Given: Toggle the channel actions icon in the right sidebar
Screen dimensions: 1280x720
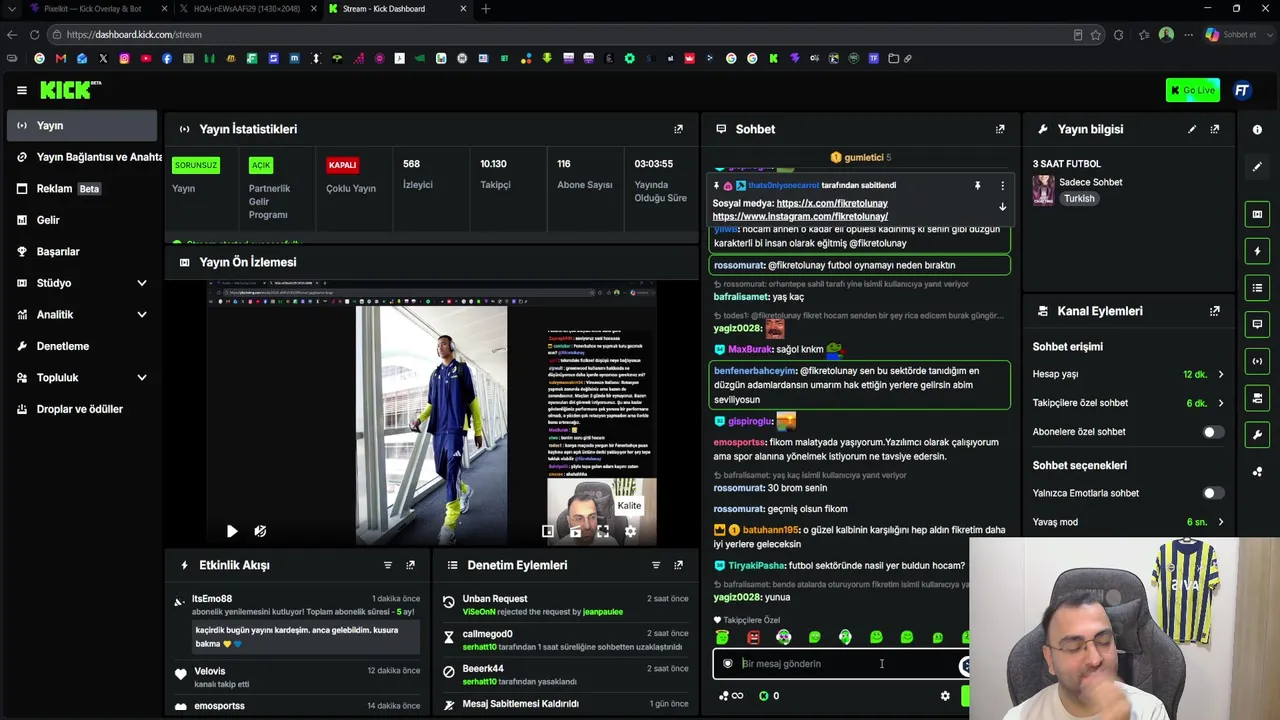Looking at the screenshot, I should click(x=1257, y=398).
